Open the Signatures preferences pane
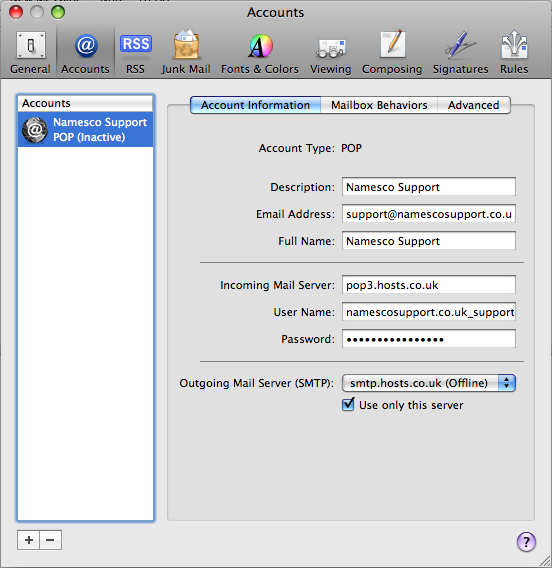The width and height of the screenshot is (552, 568). (461, 53)
